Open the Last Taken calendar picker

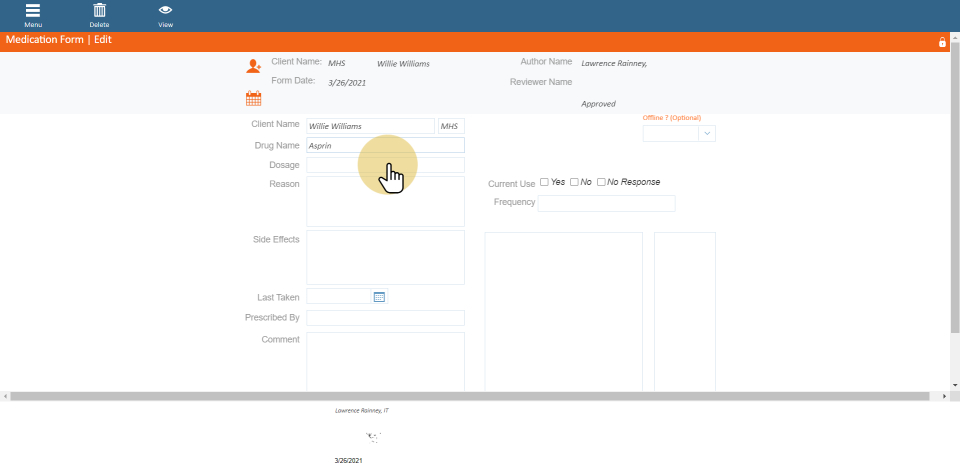379,297
